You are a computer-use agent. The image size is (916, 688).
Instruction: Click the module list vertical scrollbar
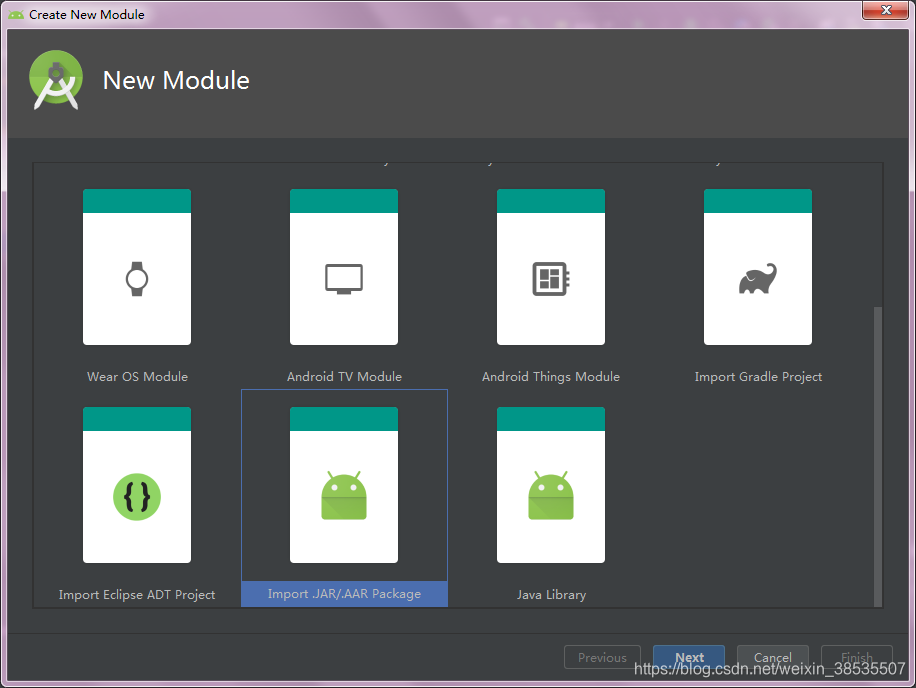(877, 456)
